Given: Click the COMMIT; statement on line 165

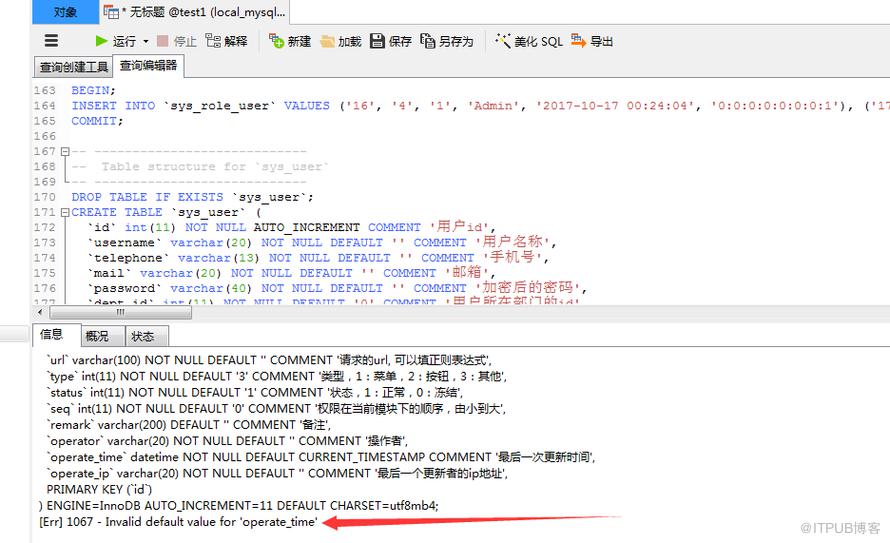Looking at the screenshot, I should click(x=97, y=121).
